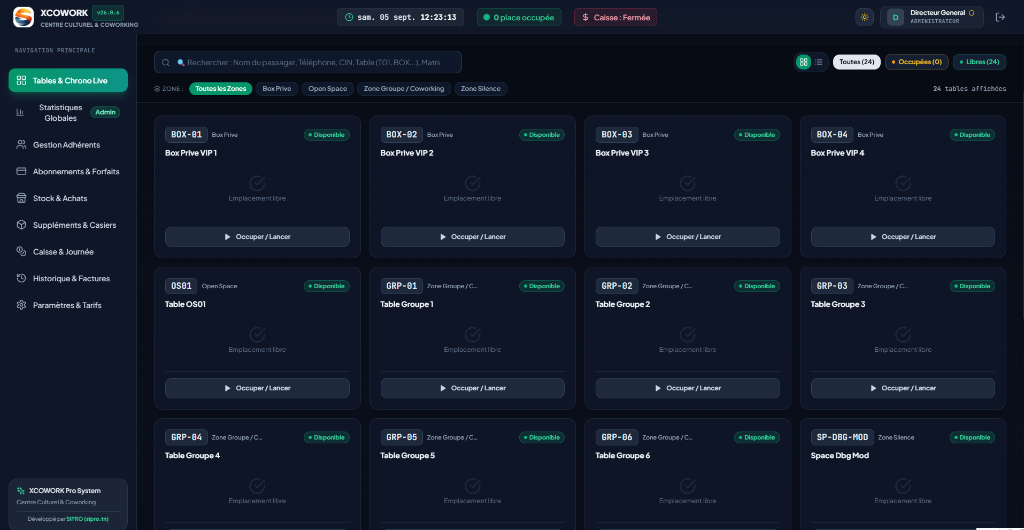Open Suppléments & Casiers
Screen dimensions: 1024x530
(x=68, y=225)
